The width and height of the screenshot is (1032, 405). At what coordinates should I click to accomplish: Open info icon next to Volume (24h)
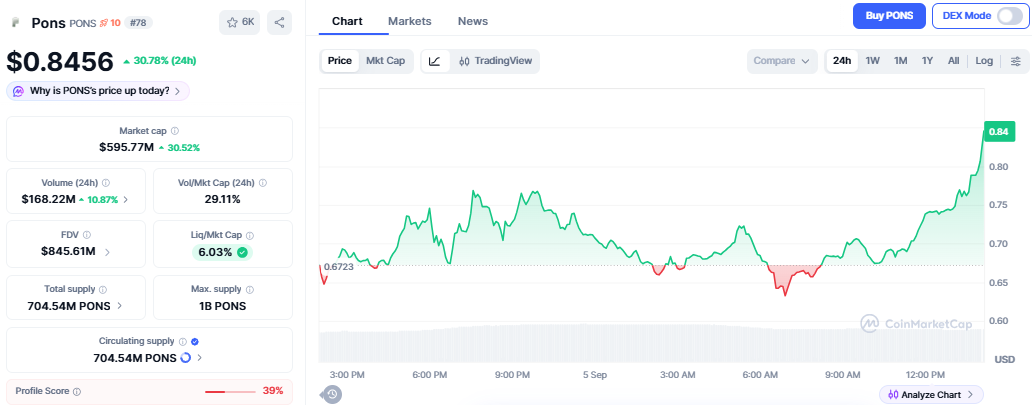click(106, 183)
